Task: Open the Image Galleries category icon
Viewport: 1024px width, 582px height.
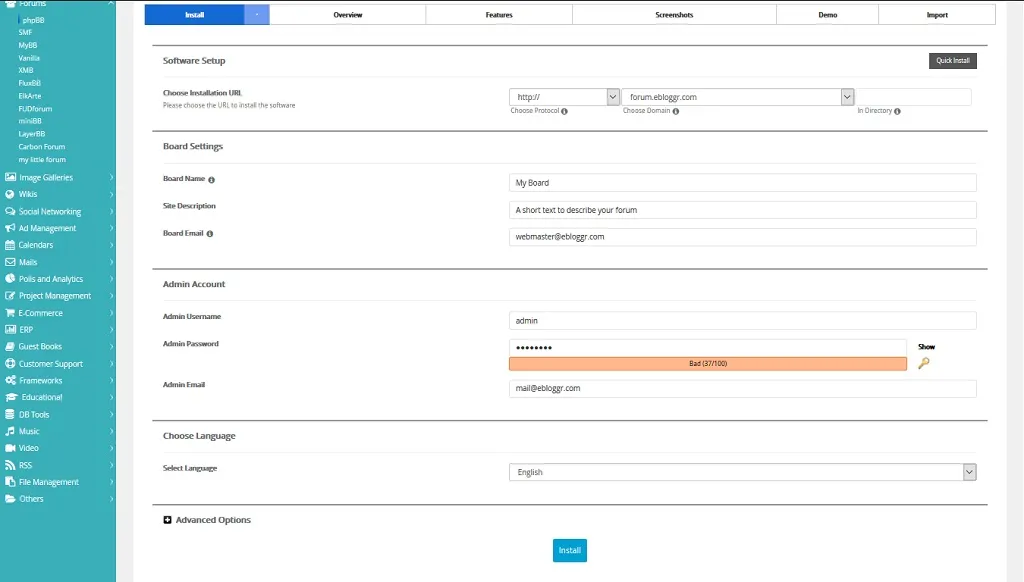Action: [x=10, y=177]
